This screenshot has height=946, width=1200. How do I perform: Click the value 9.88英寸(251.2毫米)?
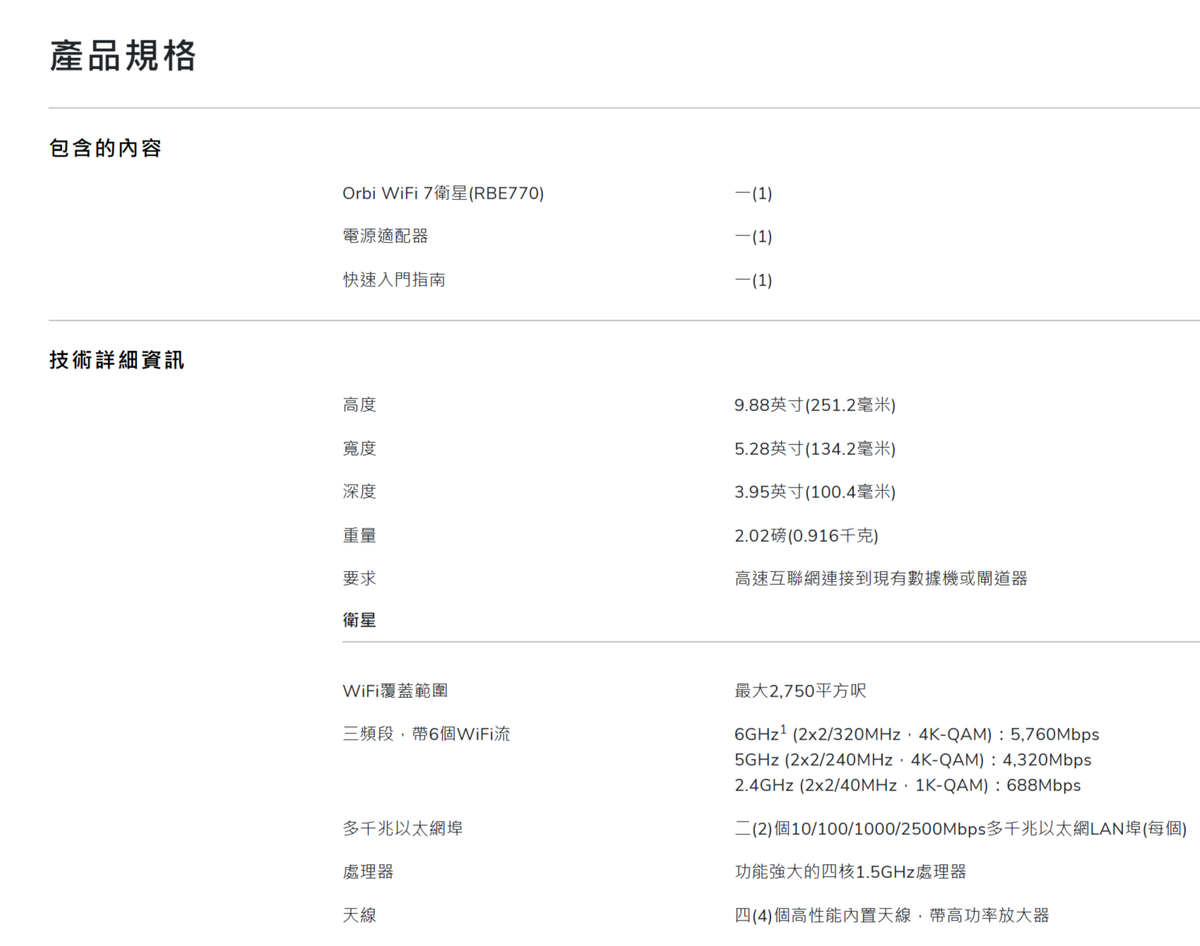pos(815,405)
